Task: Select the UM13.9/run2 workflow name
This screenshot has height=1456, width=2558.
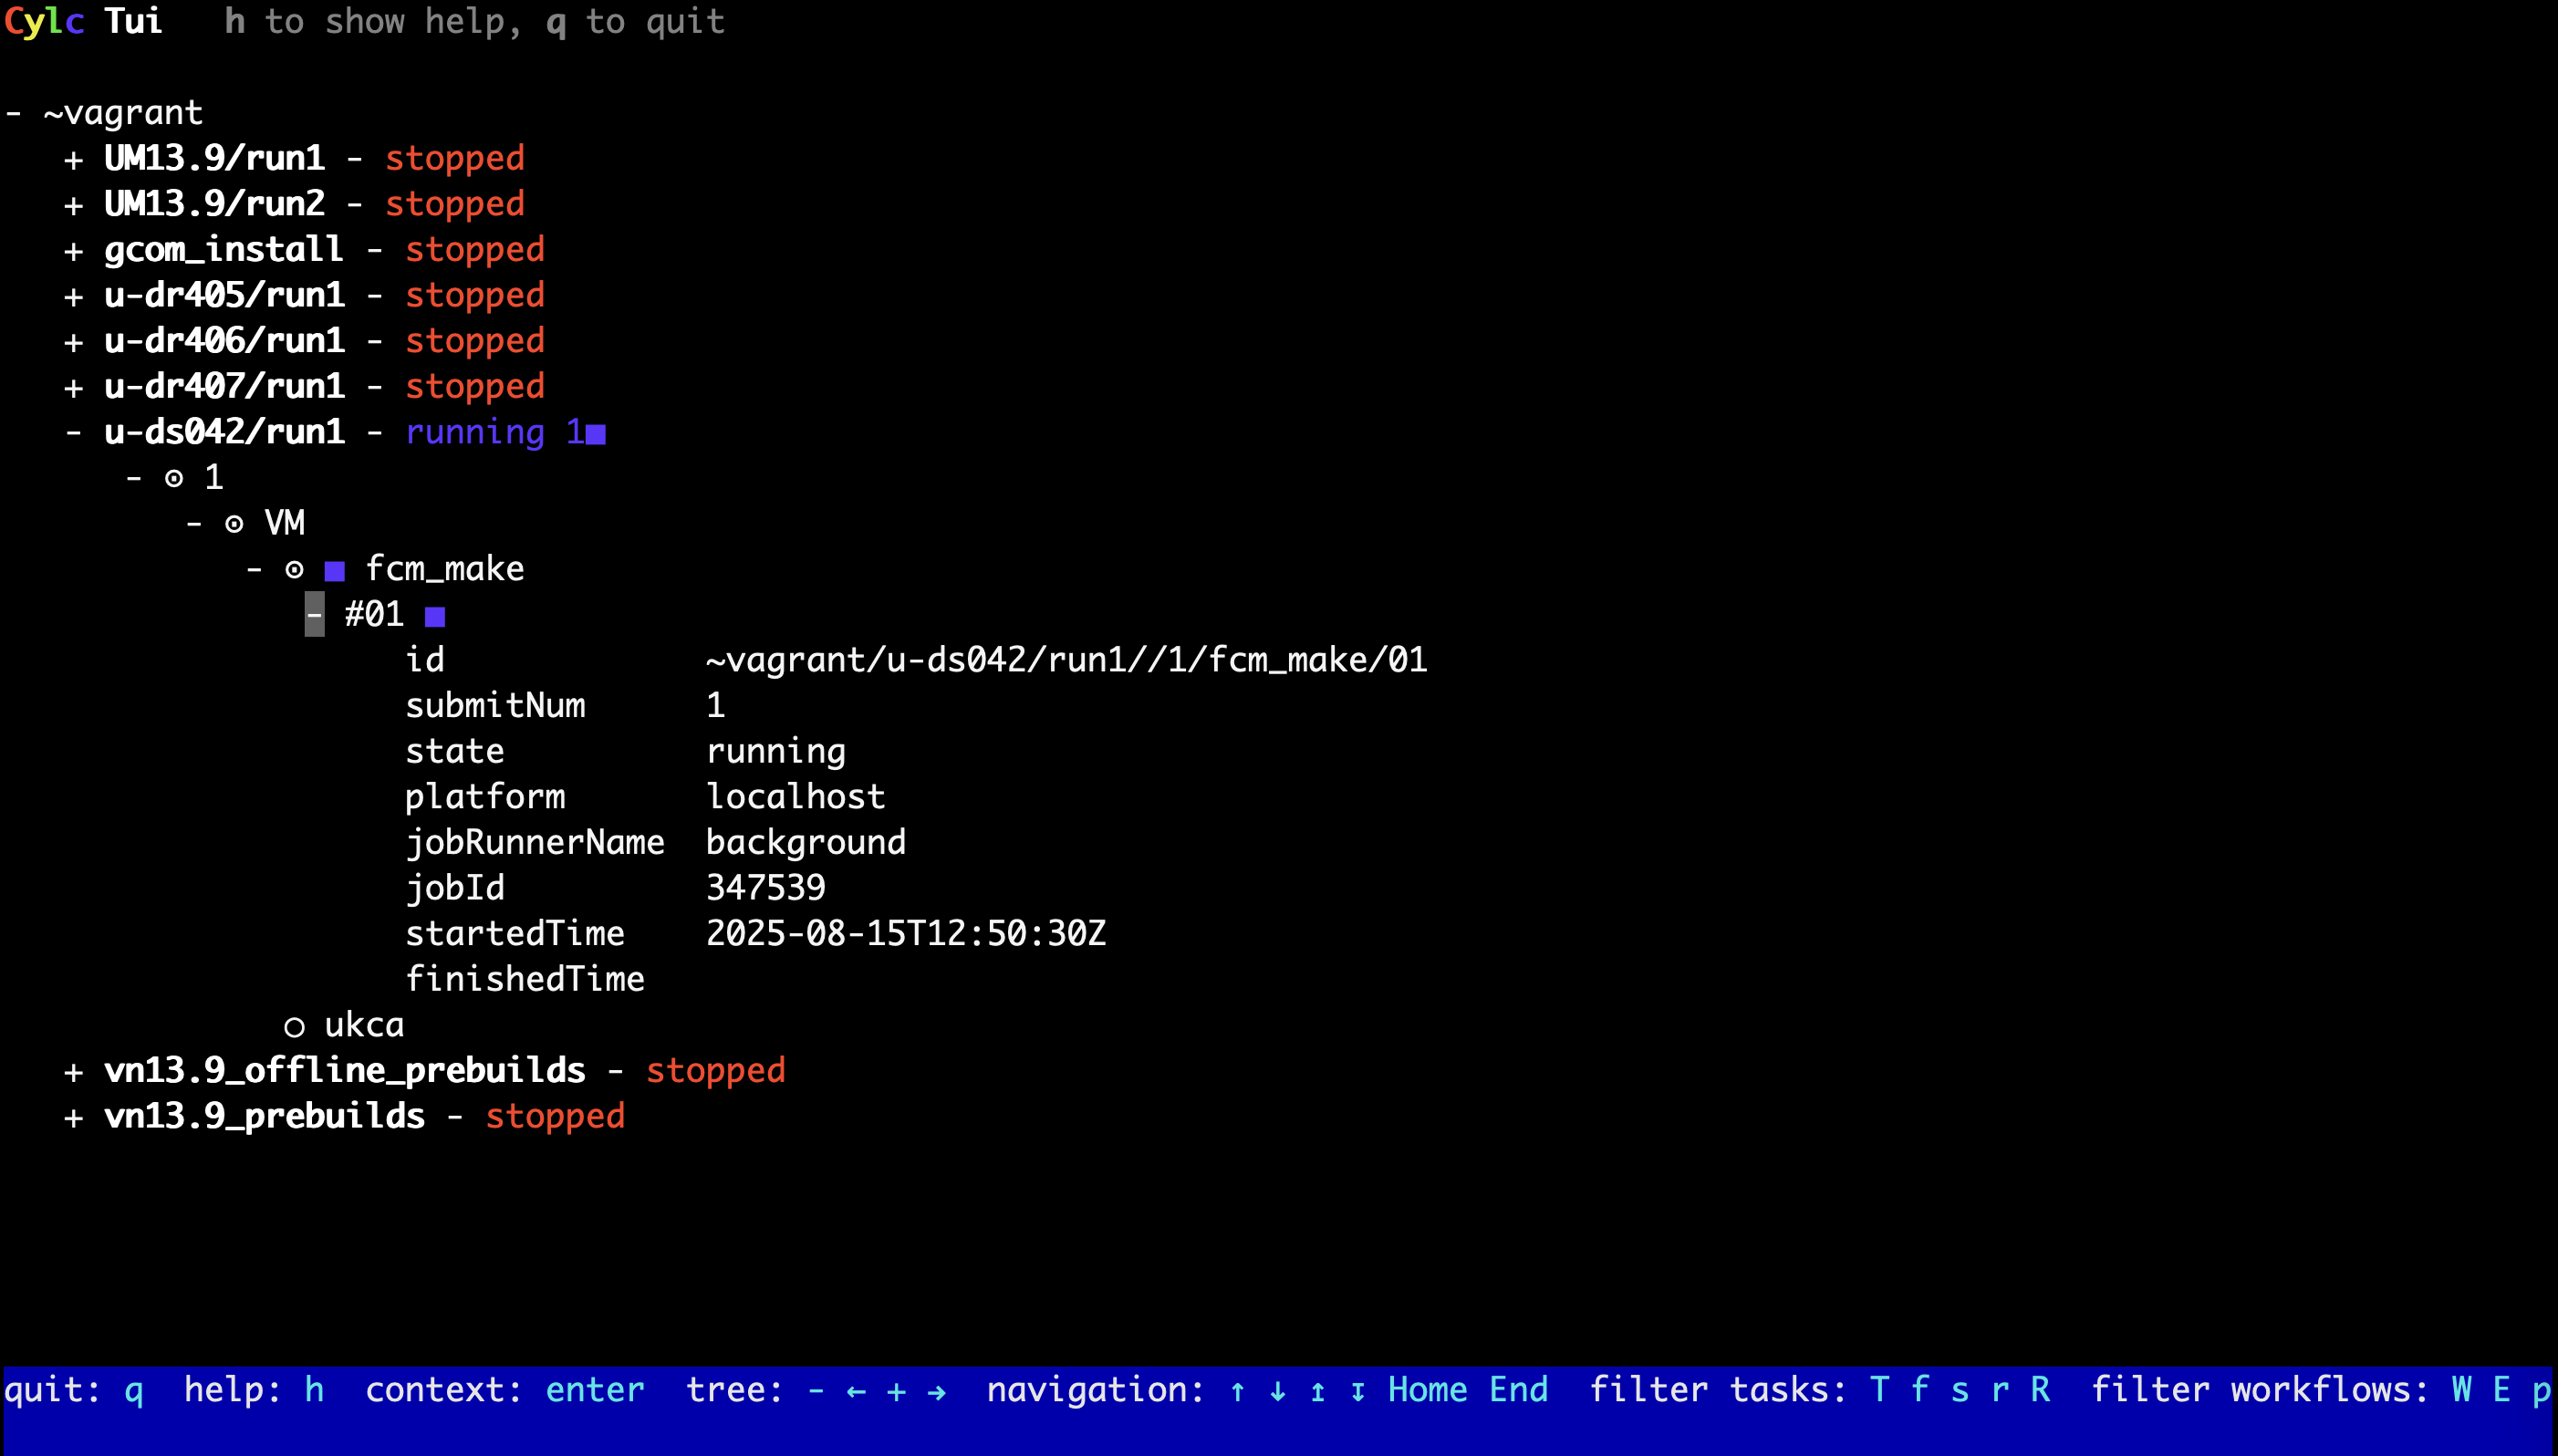Action: pyautogui.click(x=215, y=204)
